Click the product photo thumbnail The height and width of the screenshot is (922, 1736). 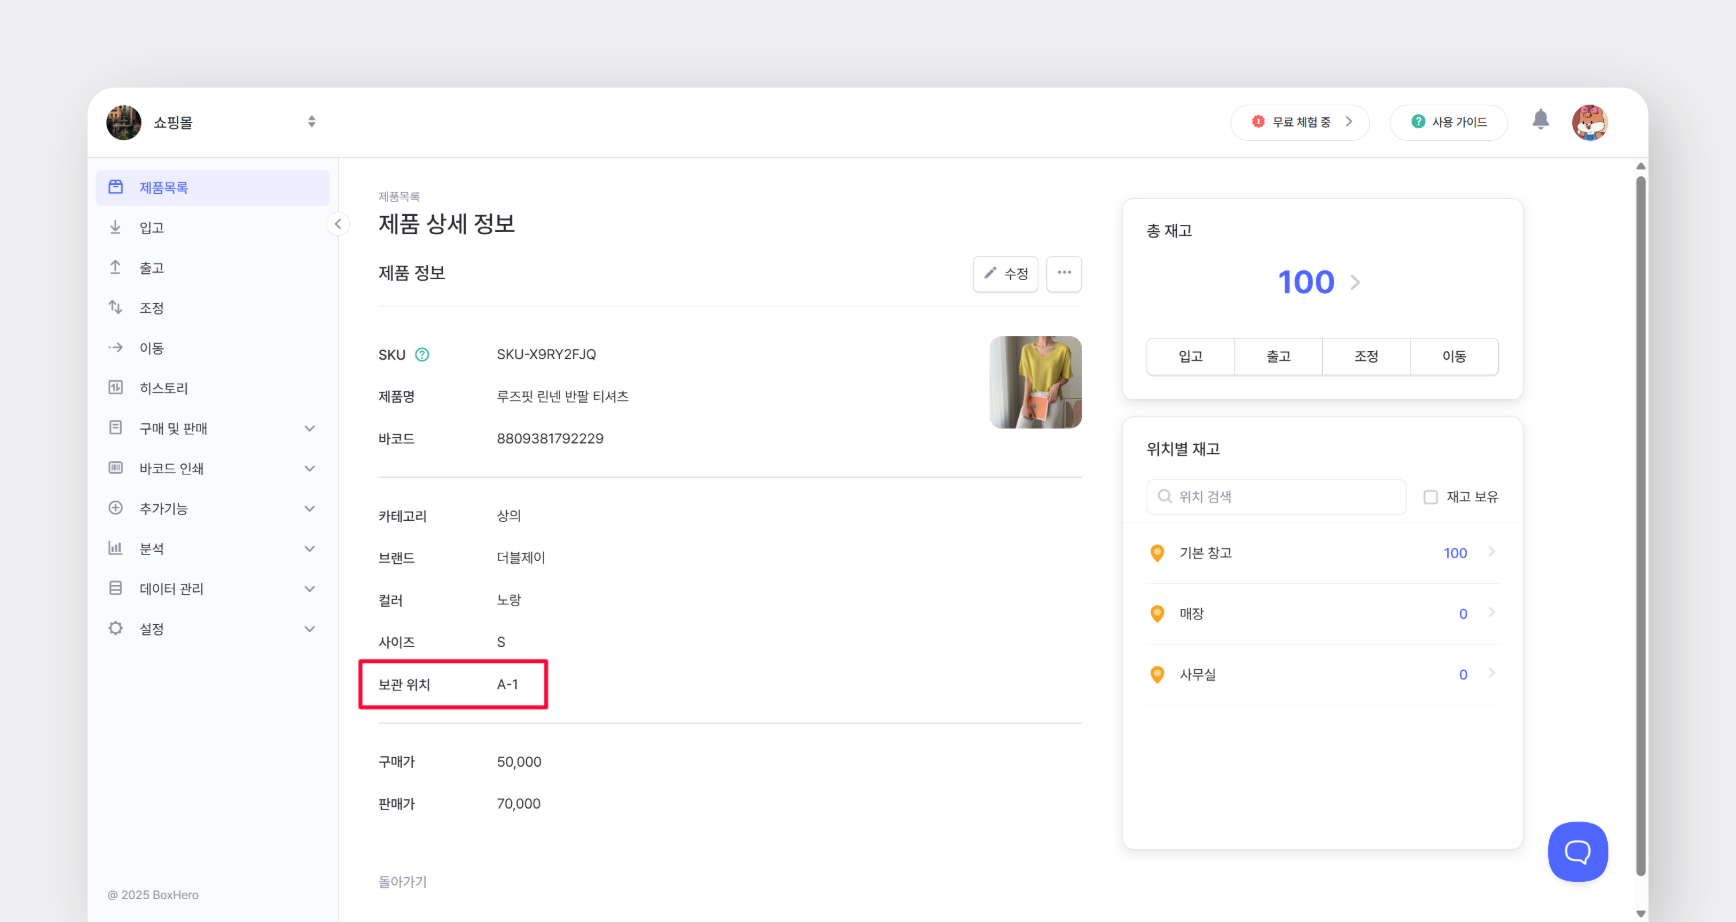click(x=1035, y=381)
